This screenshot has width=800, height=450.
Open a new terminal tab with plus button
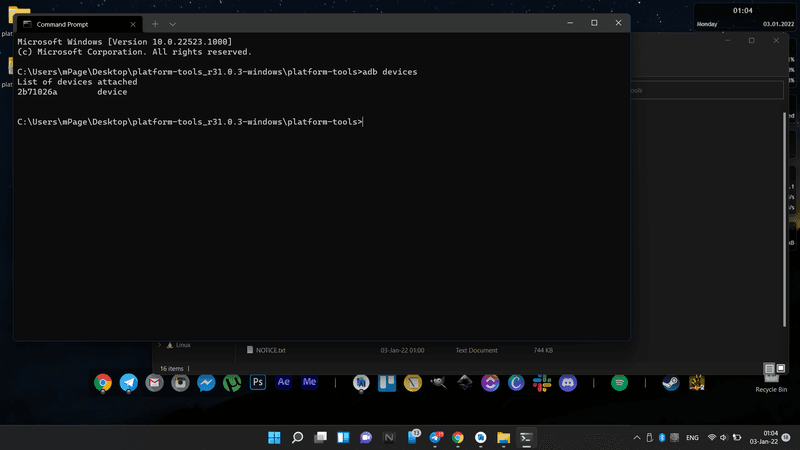coord(155,24)
